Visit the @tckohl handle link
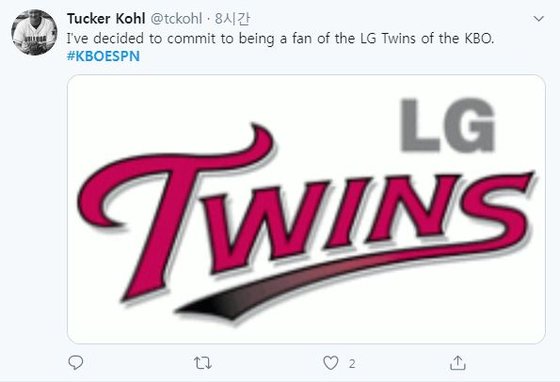This screenshot has width=560, height=382. (x=176, y=19)
